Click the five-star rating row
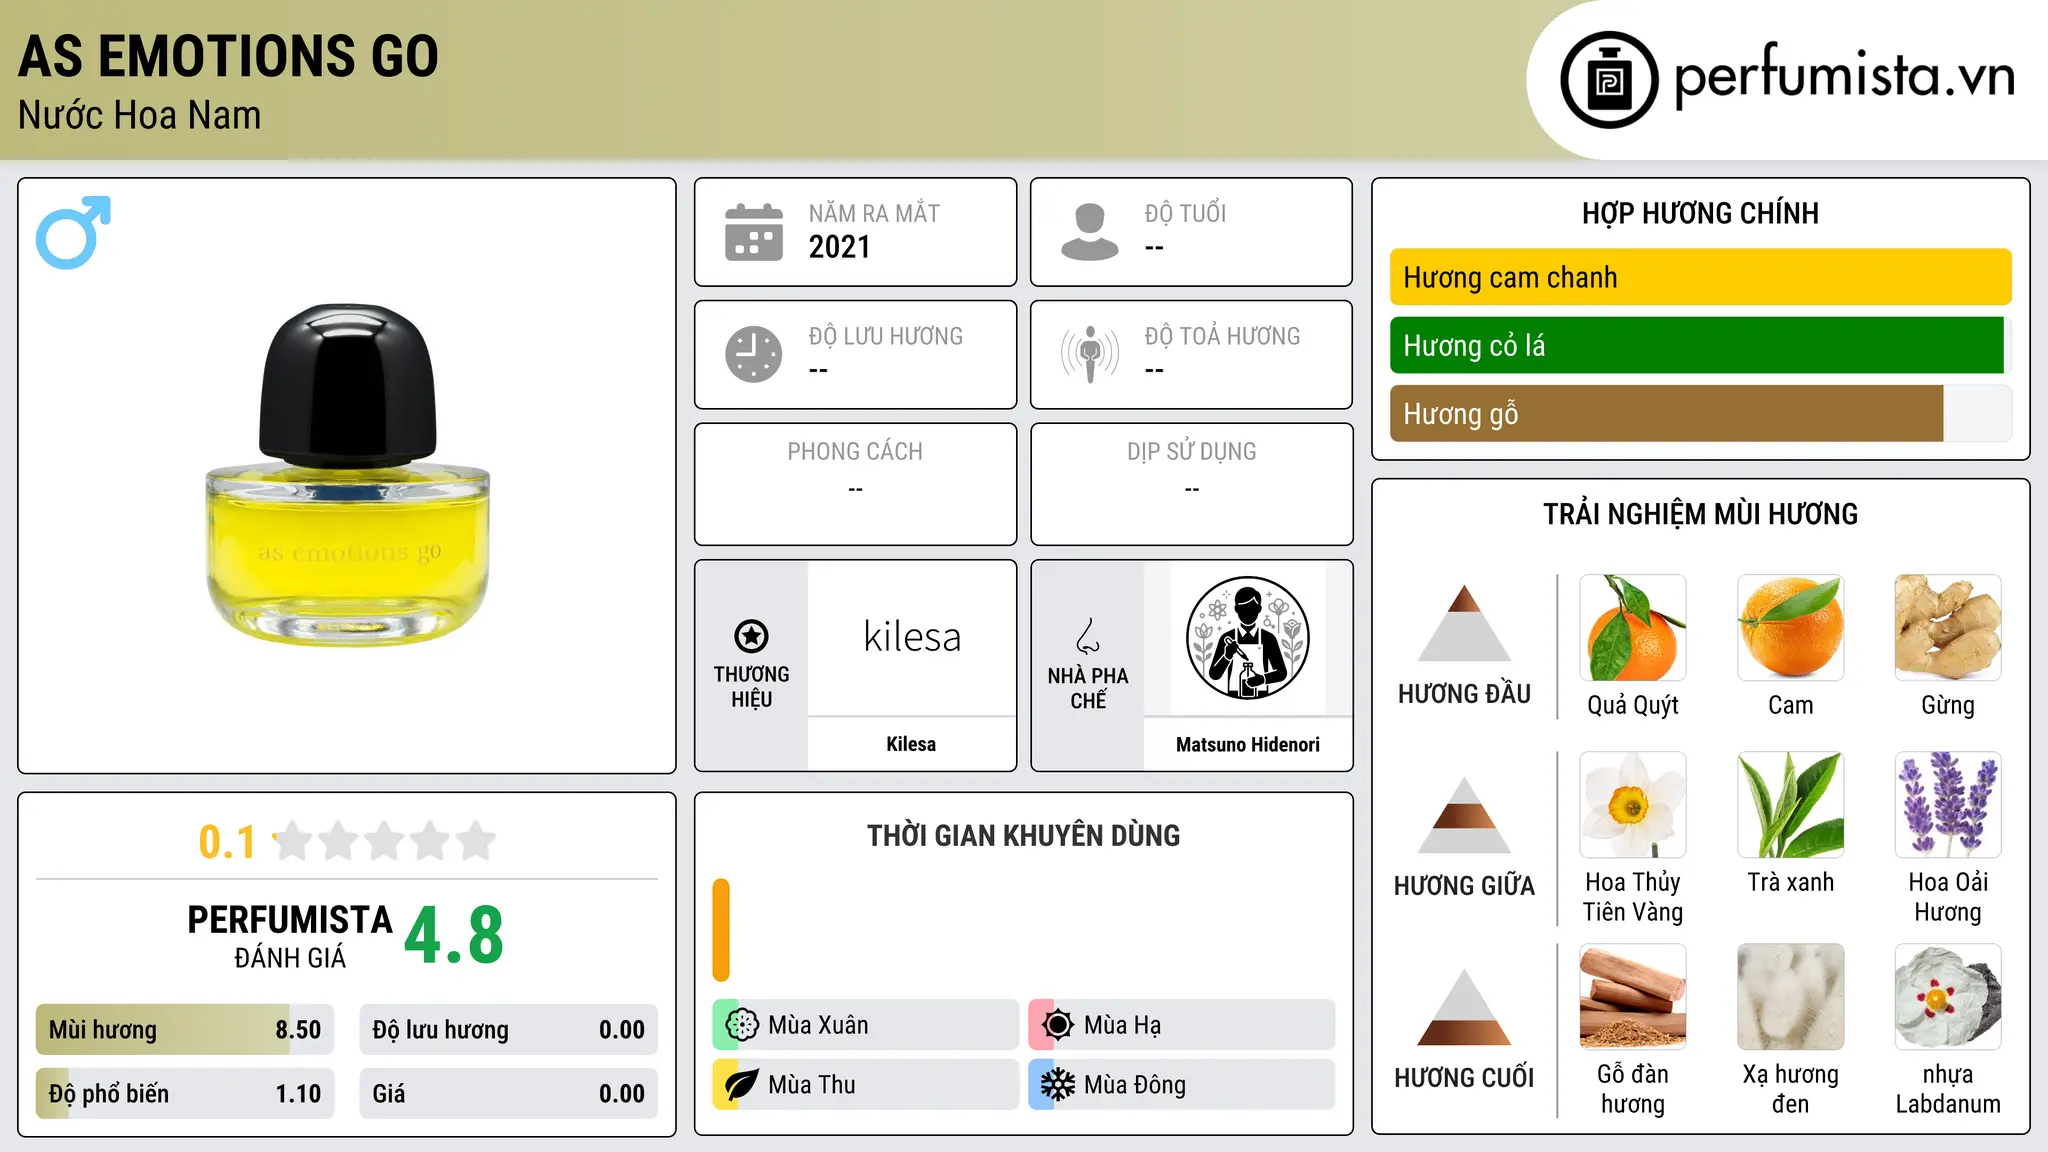 point(384,841)
